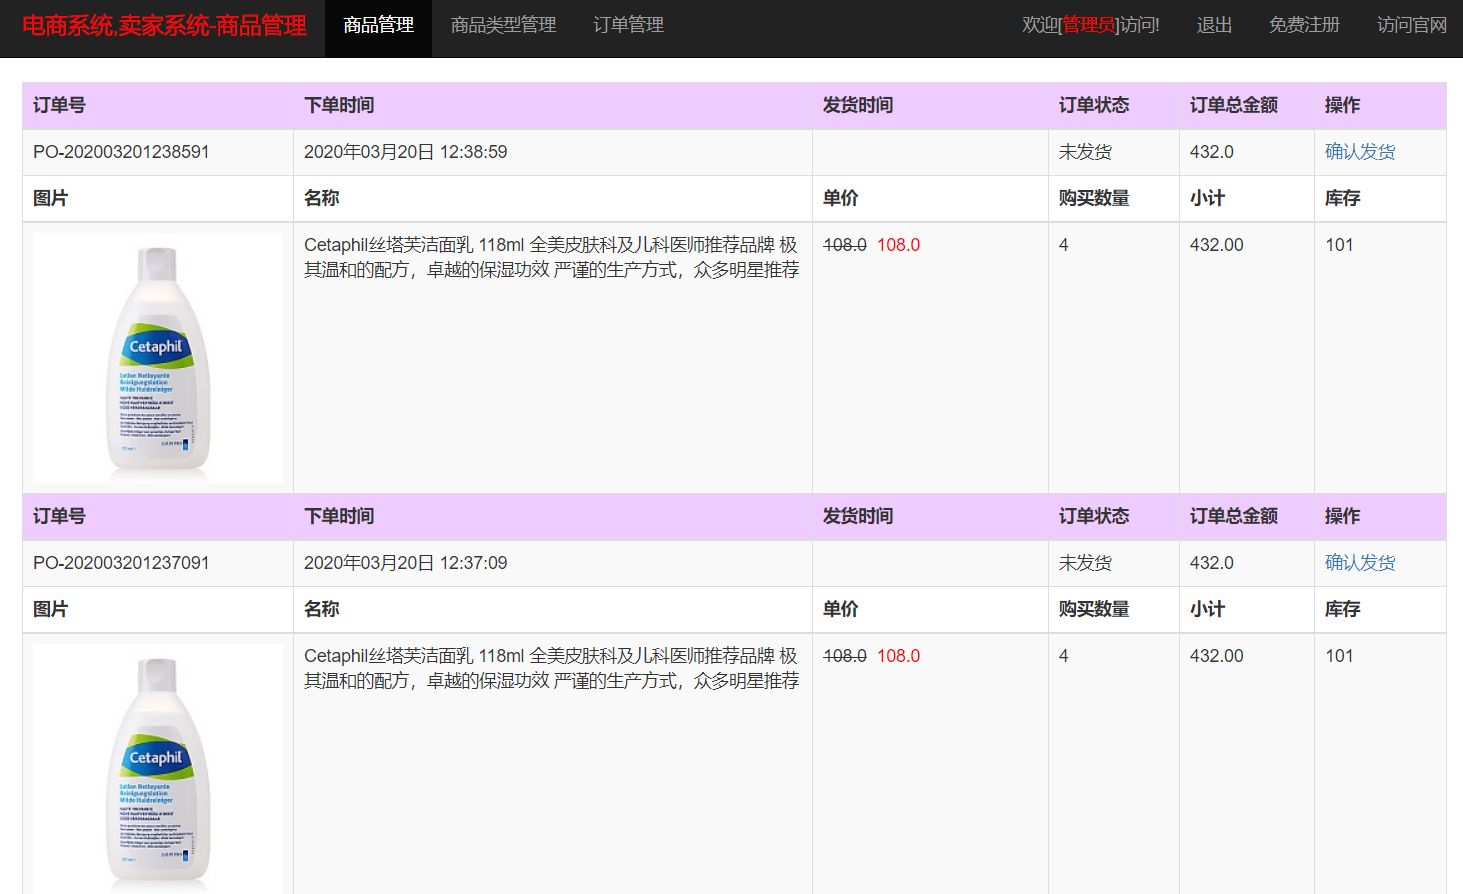Click the first 名称 subheader
1463x894 pixels.
point(321,198)
